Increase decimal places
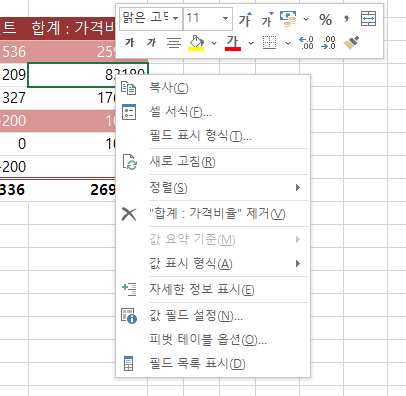The width and height of the screenshot is (406, 396). (x=306, y=43)
